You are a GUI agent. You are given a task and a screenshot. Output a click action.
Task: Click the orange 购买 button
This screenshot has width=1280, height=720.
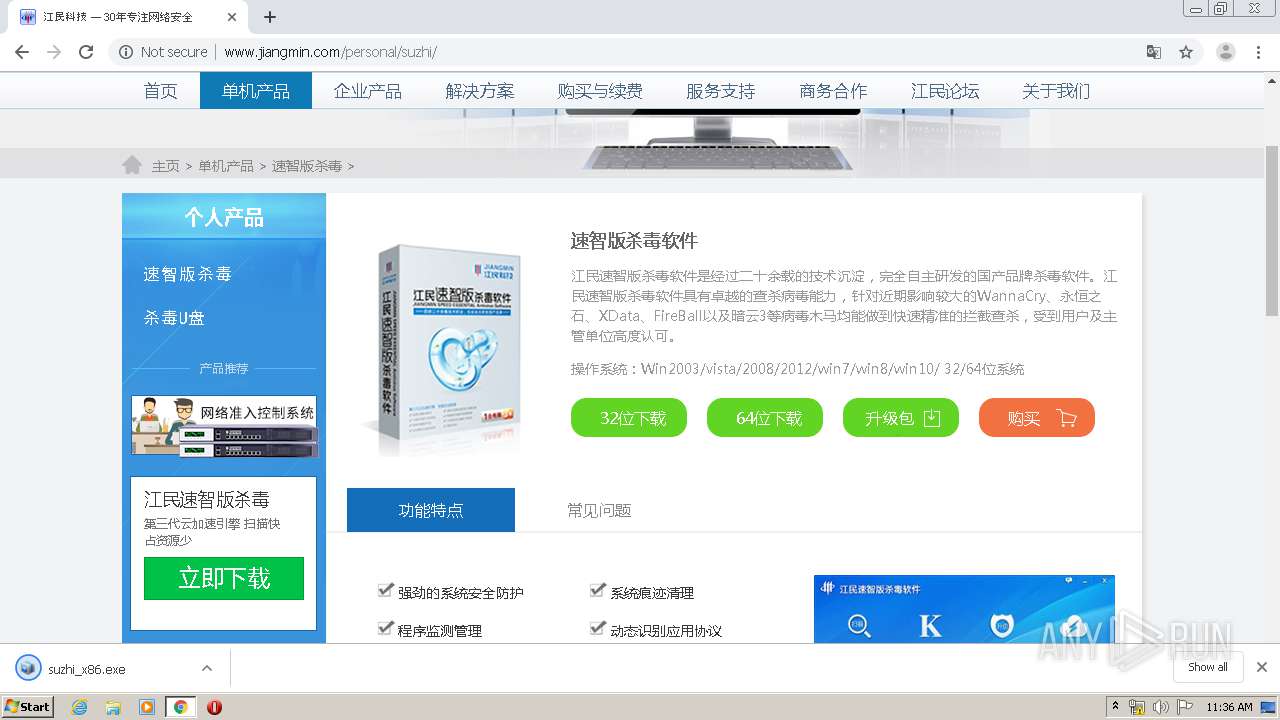[x=1037, y=418]
